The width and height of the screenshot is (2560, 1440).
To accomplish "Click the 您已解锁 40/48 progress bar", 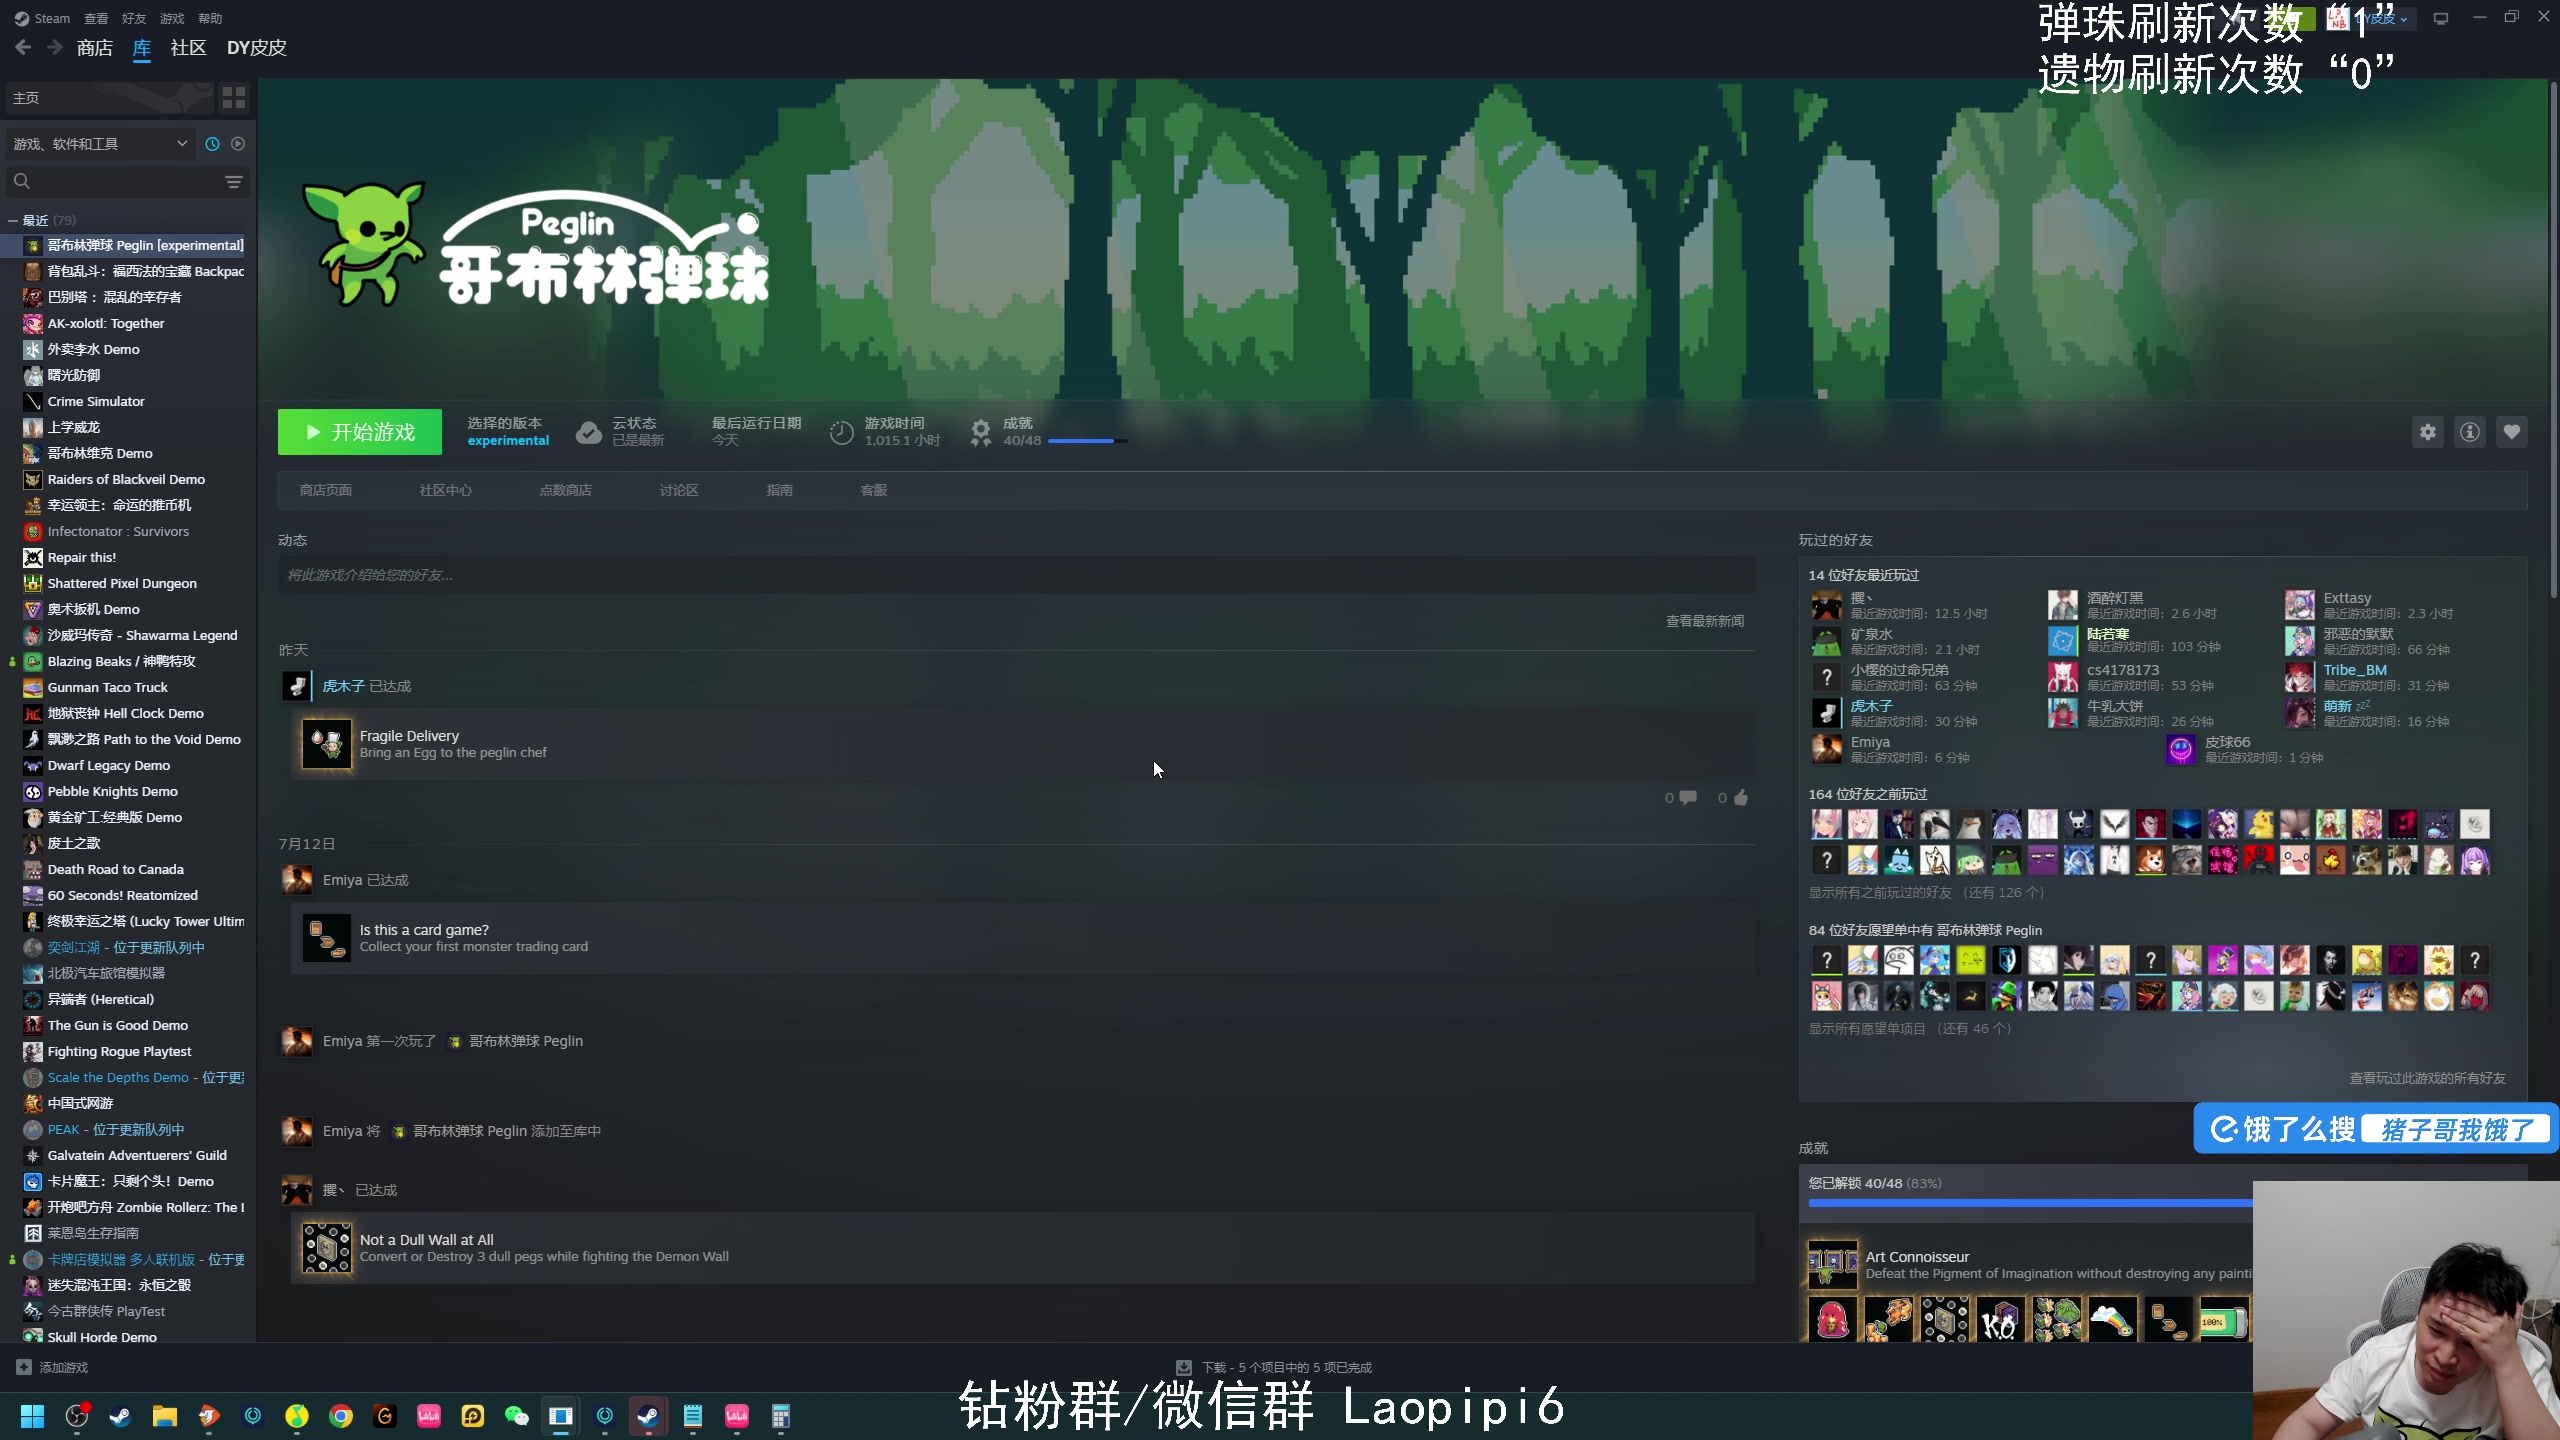I will click(2030, 1203).
